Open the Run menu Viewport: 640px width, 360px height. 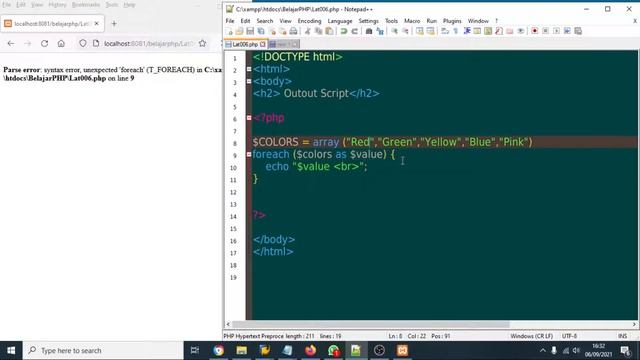[x=432, y=21]
